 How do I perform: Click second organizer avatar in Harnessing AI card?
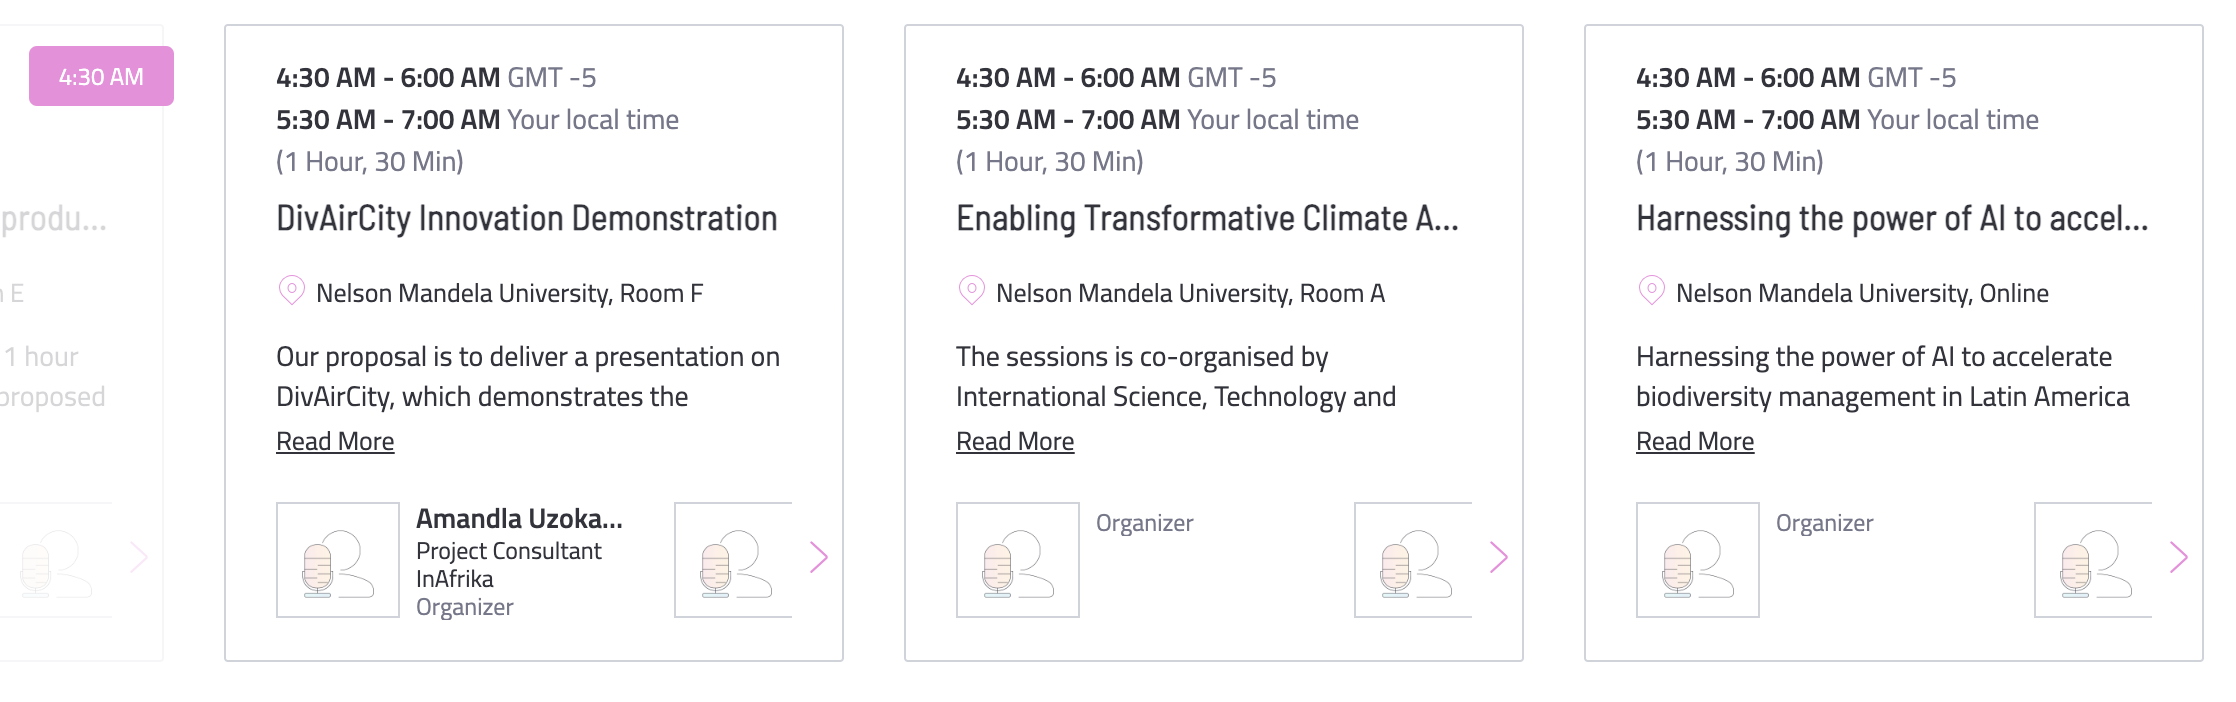tap(2093, 560)
